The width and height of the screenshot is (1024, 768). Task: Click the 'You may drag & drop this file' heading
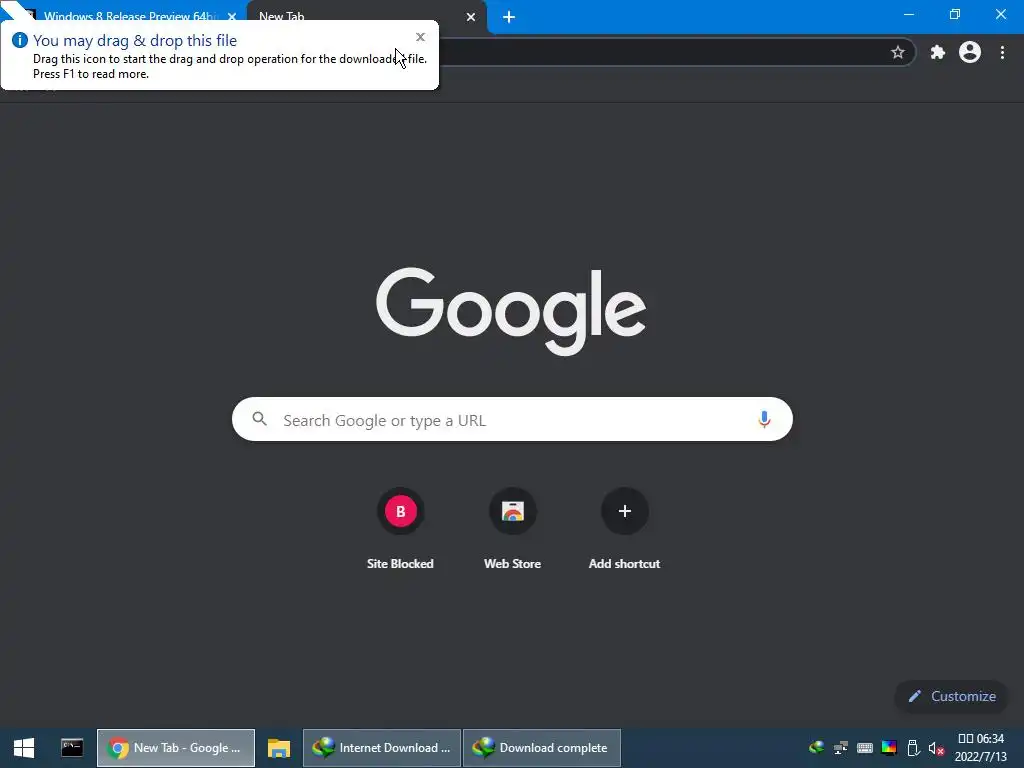(x=135, y=40)
